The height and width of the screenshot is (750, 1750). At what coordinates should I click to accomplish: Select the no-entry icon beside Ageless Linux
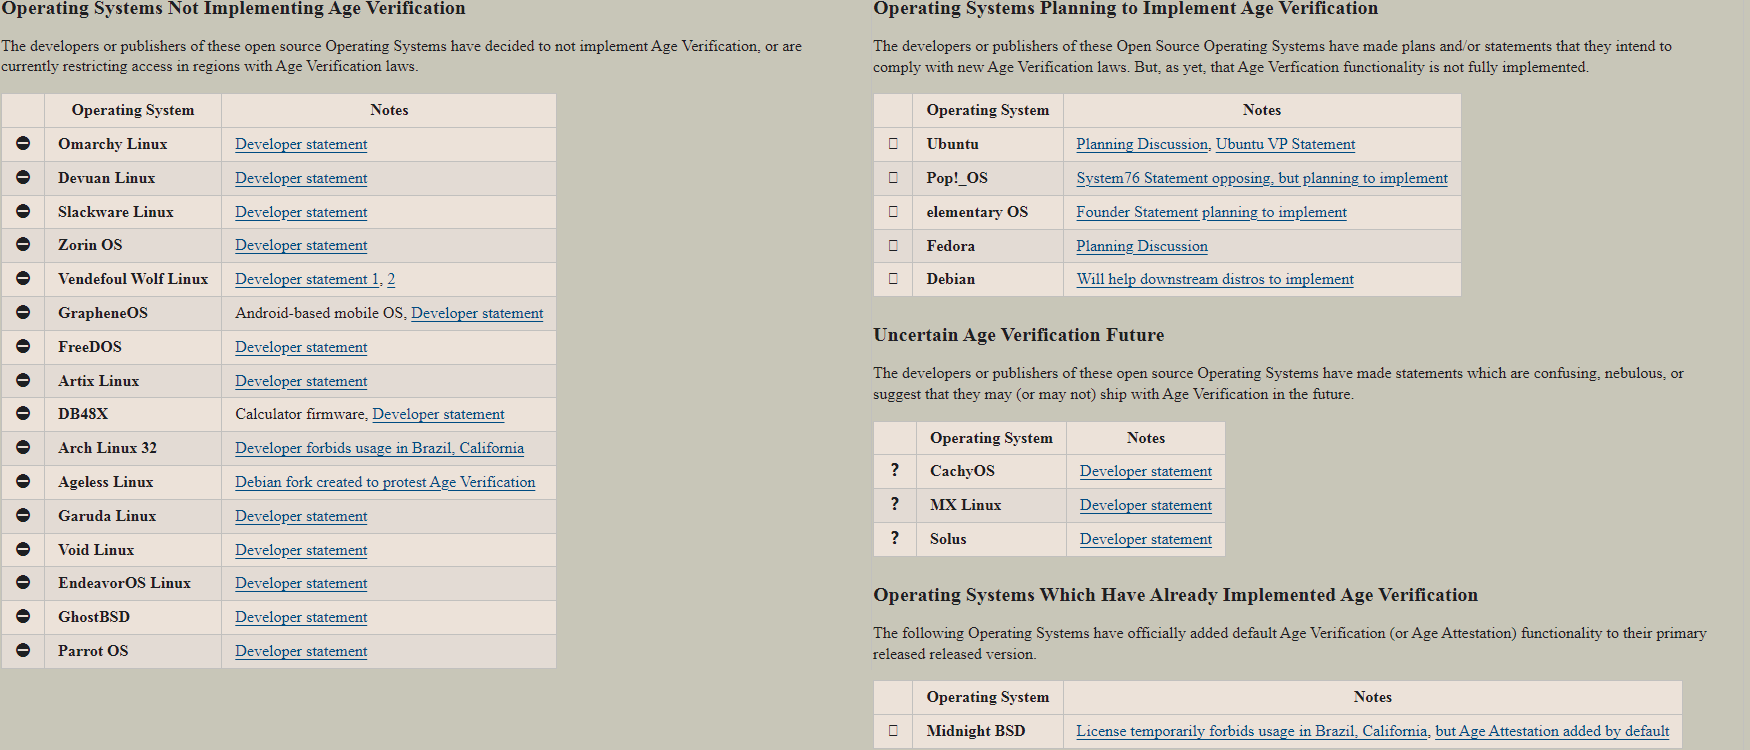(x=23, y=481)
